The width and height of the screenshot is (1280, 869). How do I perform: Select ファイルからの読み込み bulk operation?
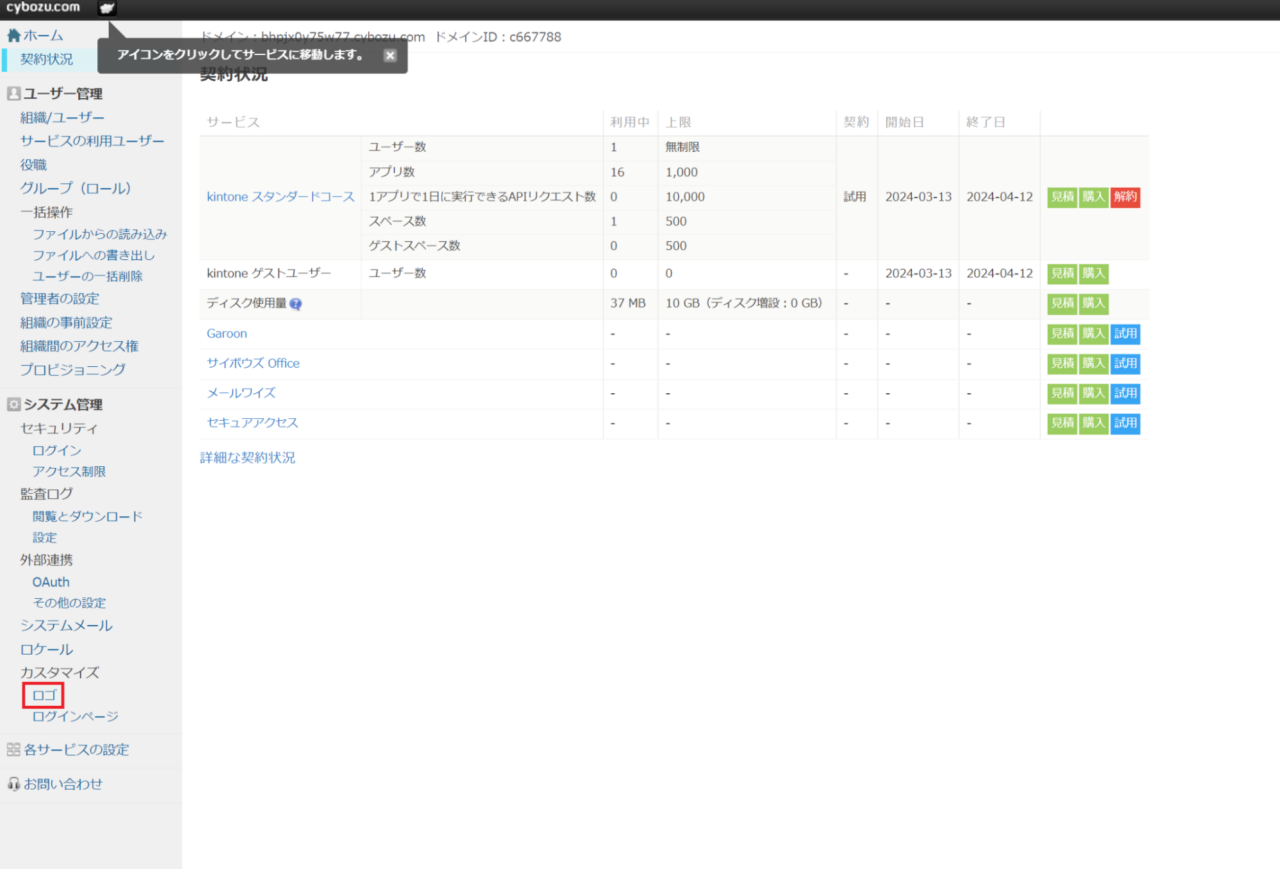[x=99, y=234]
